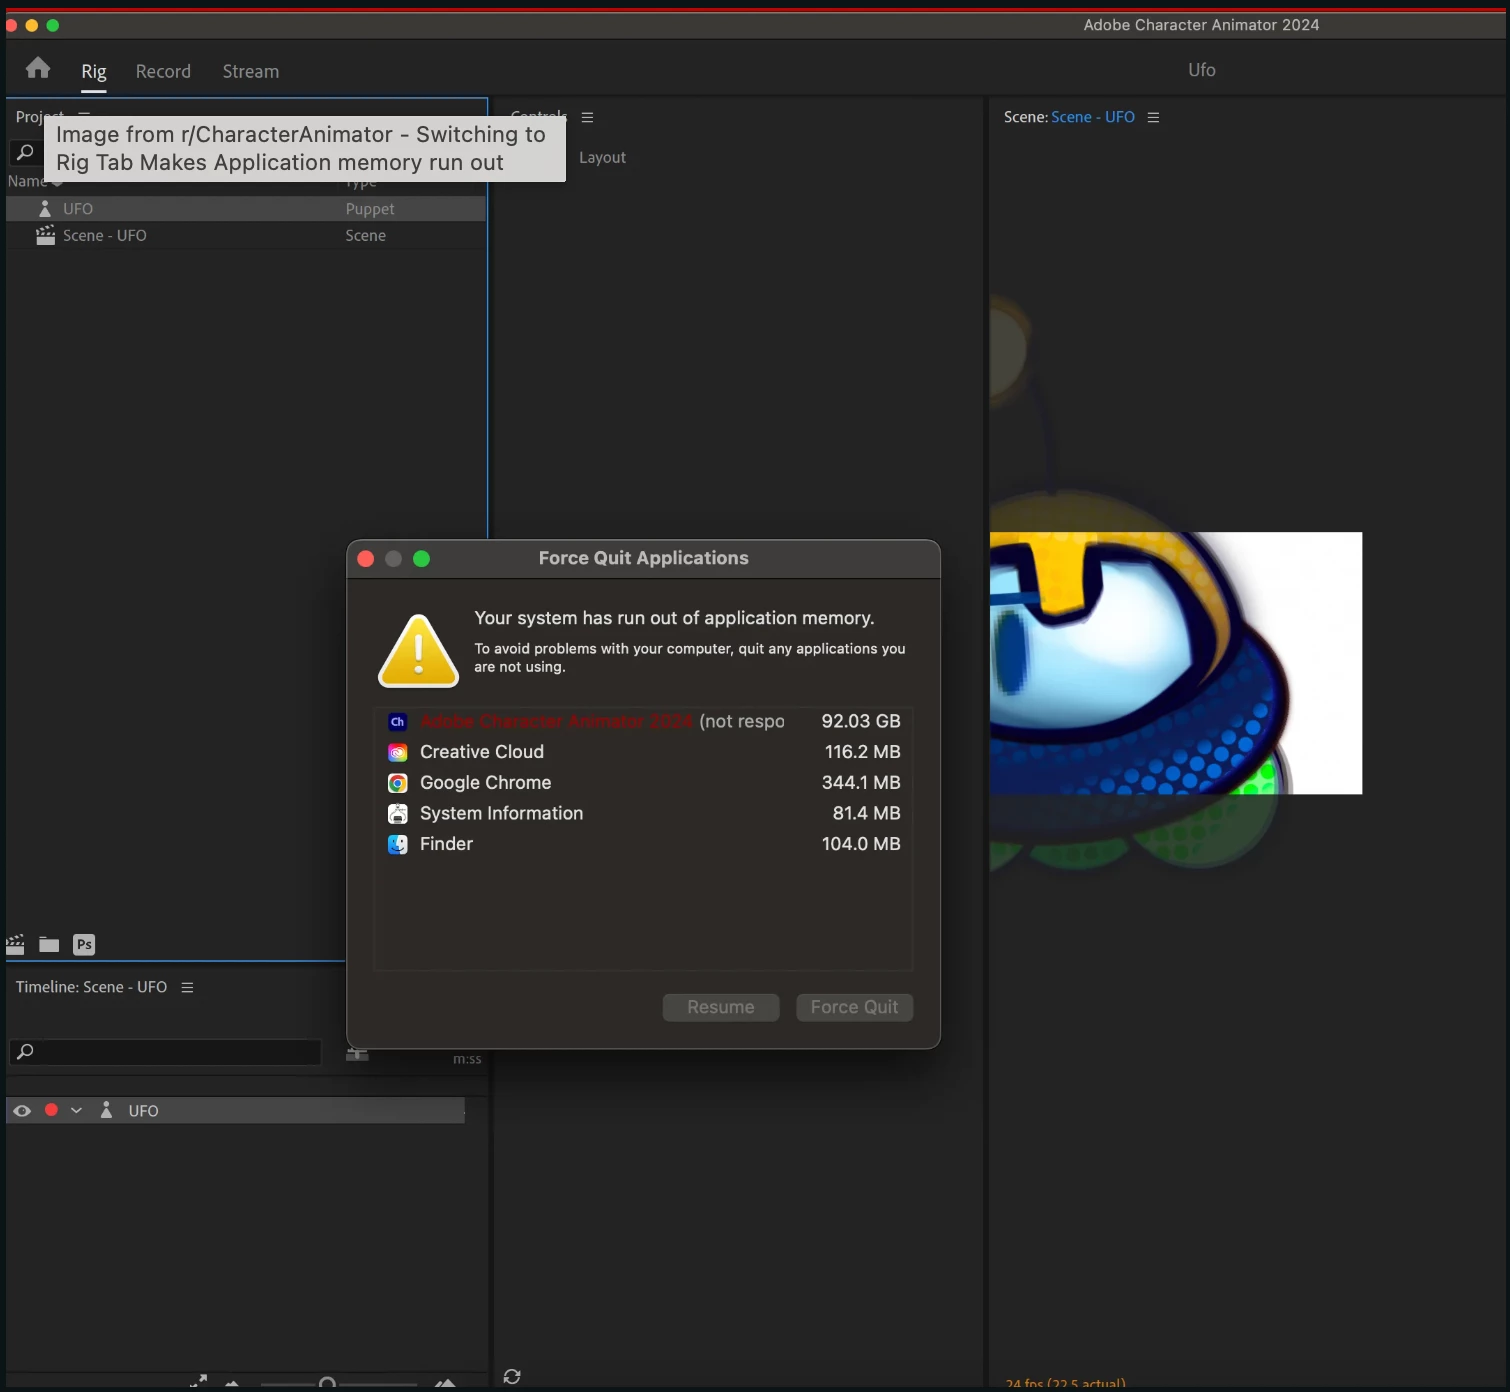Select Adobe Character Animator 2024 in Force Quit list
The width and height of the screenshot is (1510, 1392).
(x=644, y=721)
